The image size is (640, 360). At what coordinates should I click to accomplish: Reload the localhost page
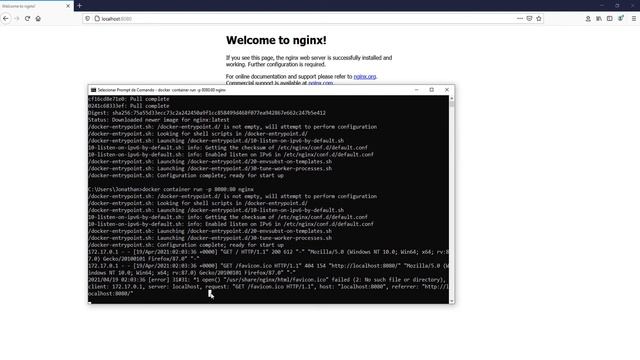(27, 18)
